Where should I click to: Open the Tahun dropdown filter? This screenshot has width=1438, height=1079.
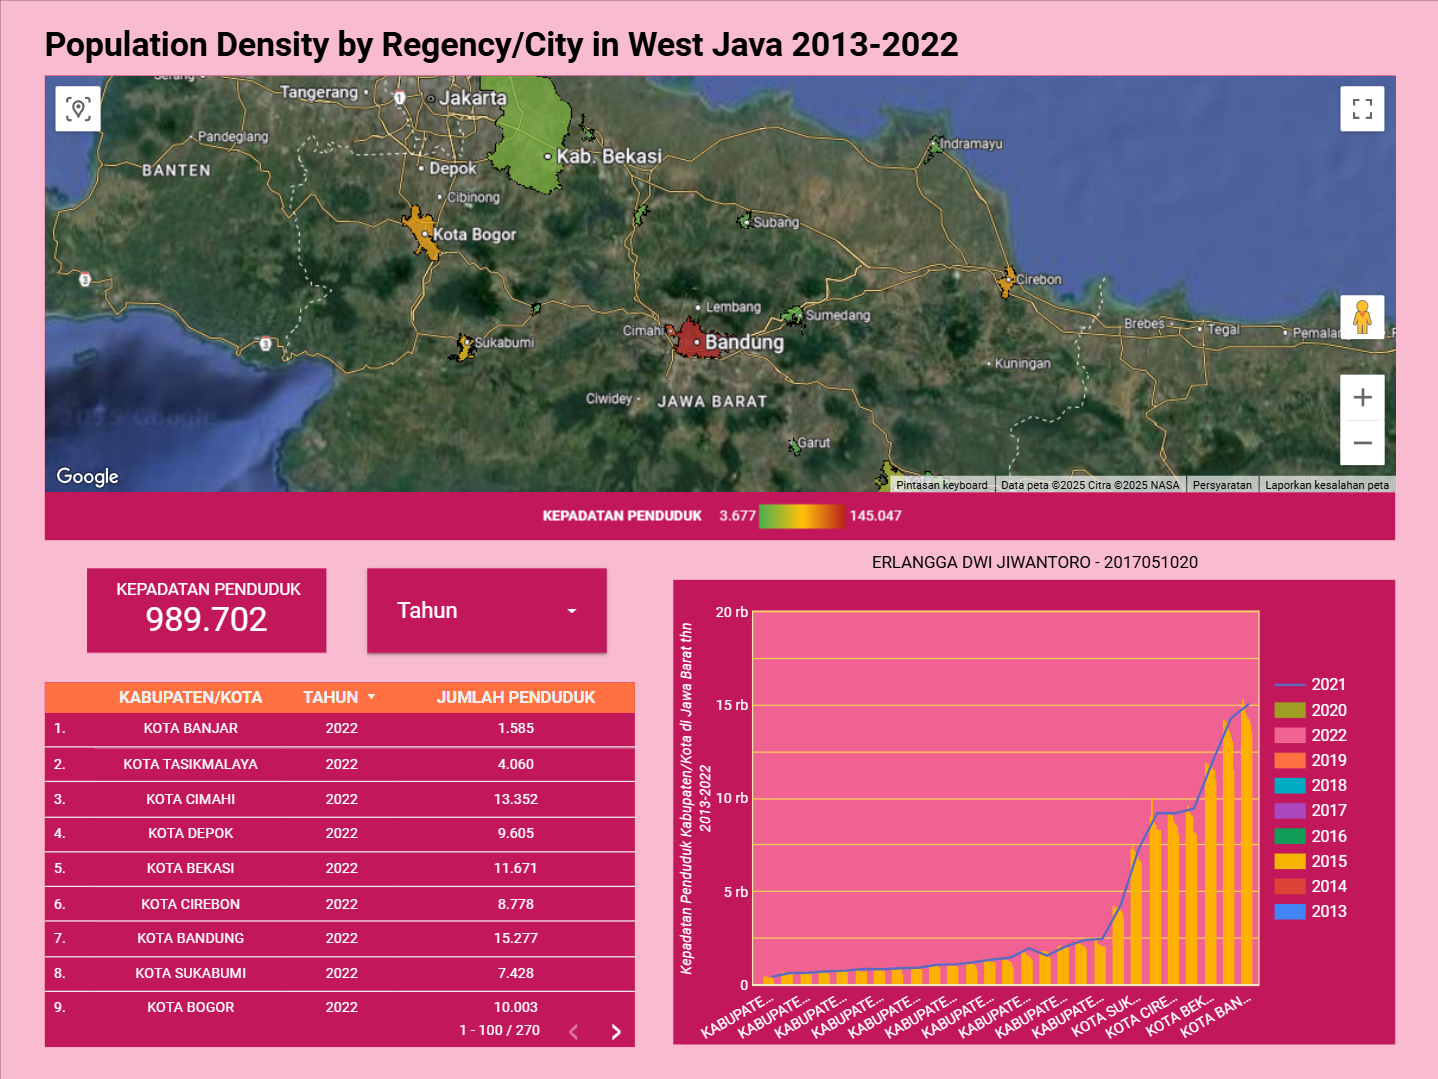pos(487,611)
